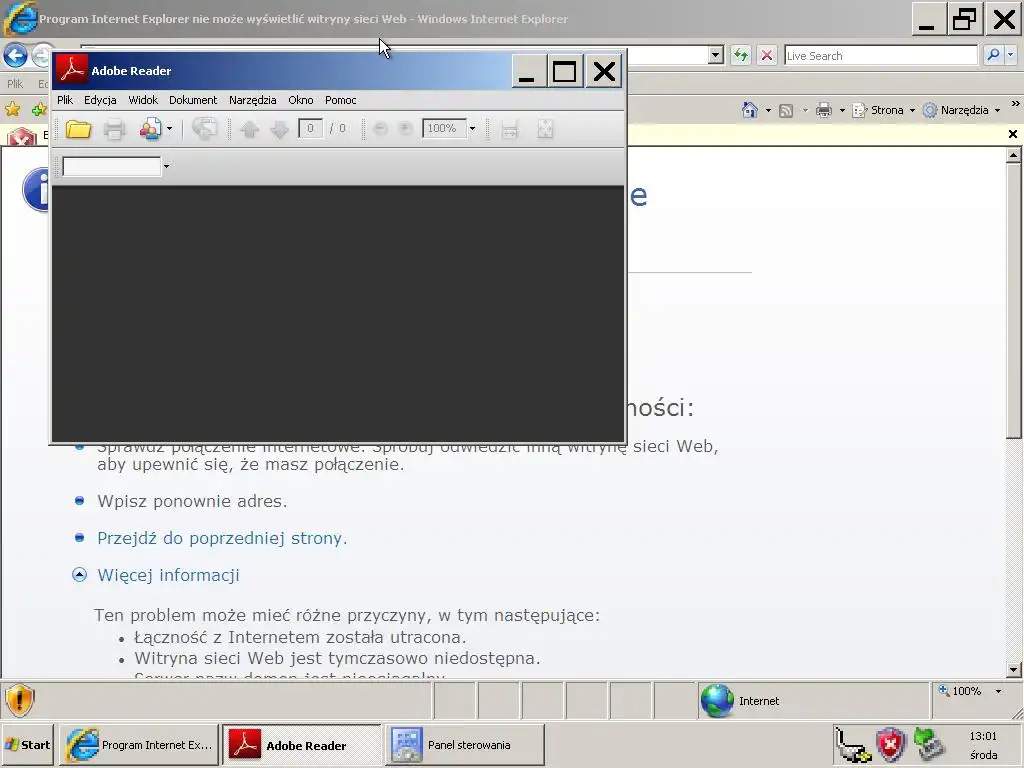Click the scrollbar up arrow in IE

point(1014,155)
